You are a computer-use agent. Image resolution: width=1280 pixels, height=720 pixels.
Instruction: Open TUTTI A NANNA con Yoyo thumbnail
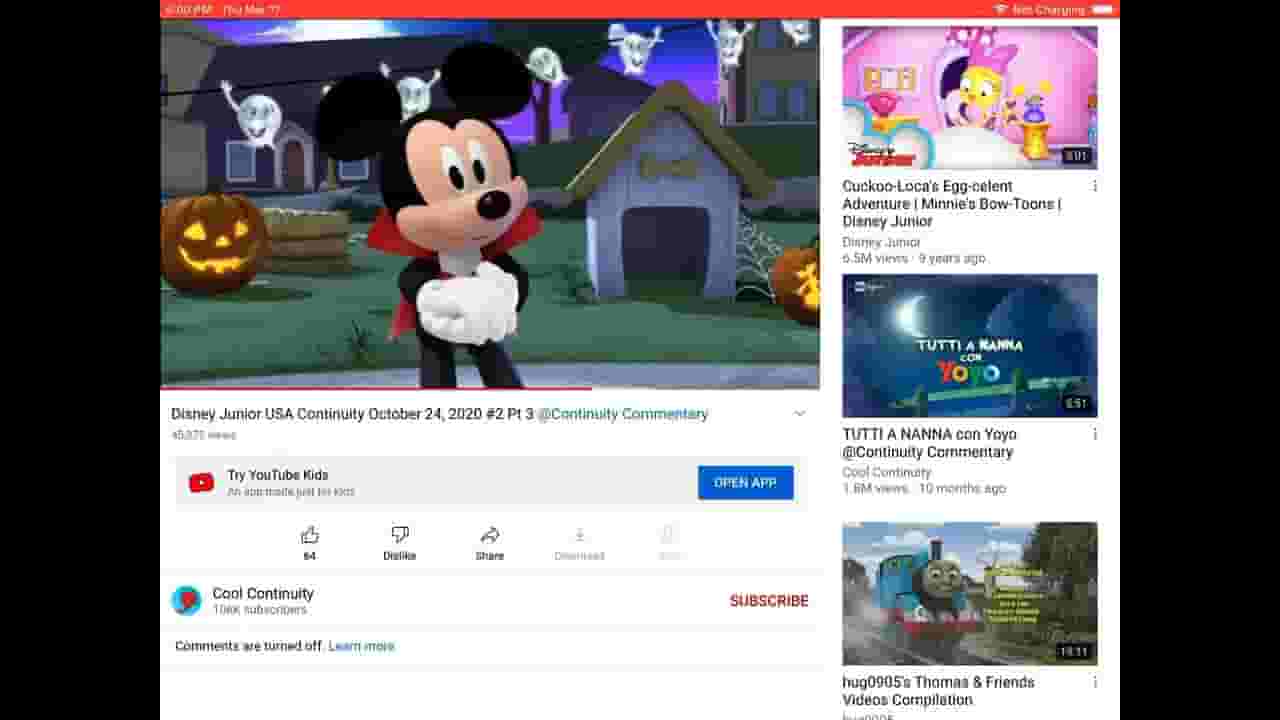tap(970, 345)
